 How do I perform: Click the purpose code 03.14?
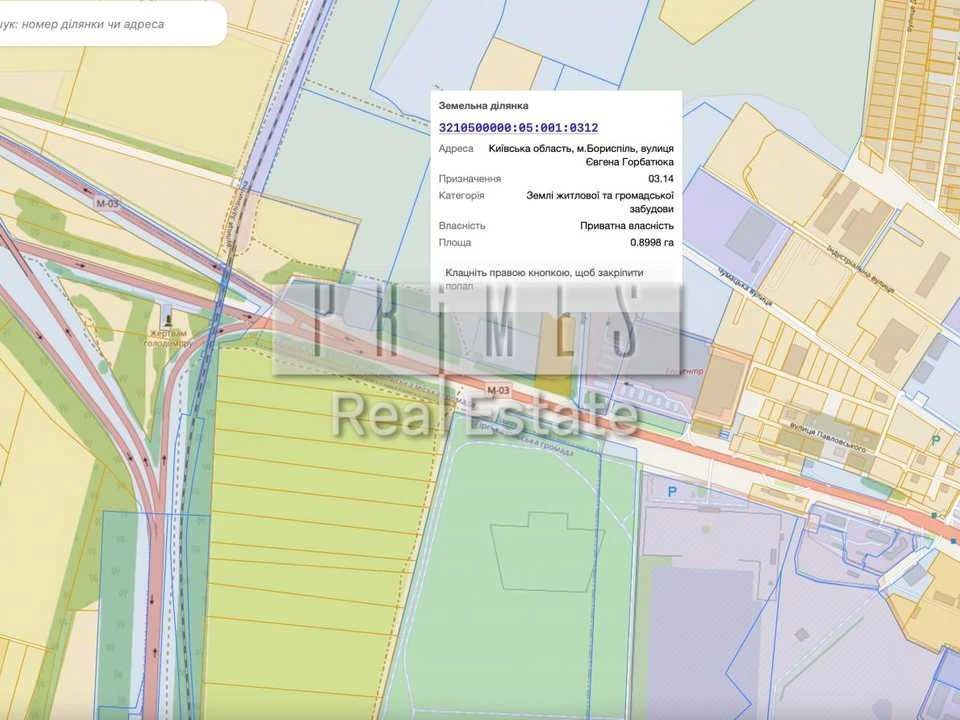(x=661, y=179)
